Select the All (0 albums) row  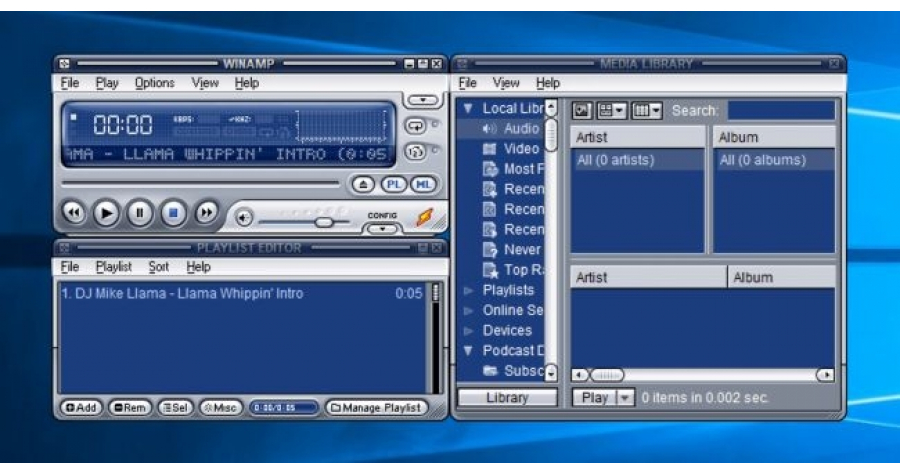774,160
